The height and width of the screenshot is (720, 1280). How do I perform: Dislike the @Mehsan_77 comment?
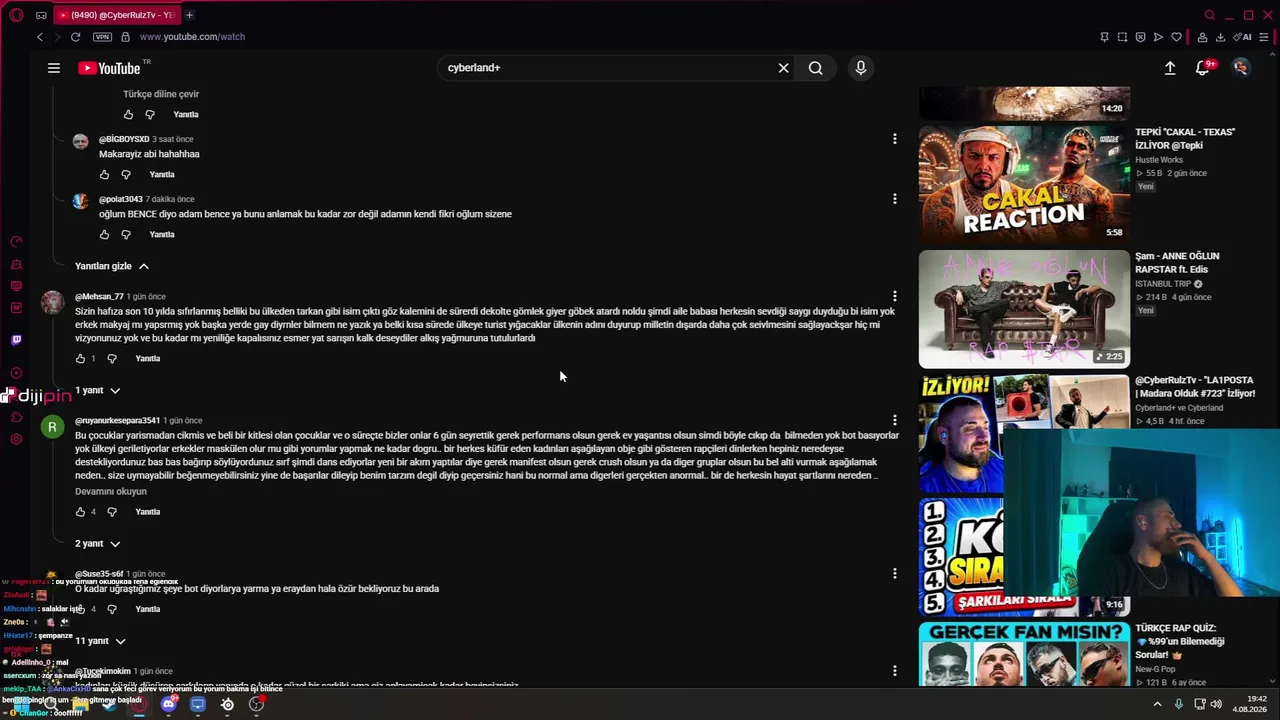tap(112, 359)
